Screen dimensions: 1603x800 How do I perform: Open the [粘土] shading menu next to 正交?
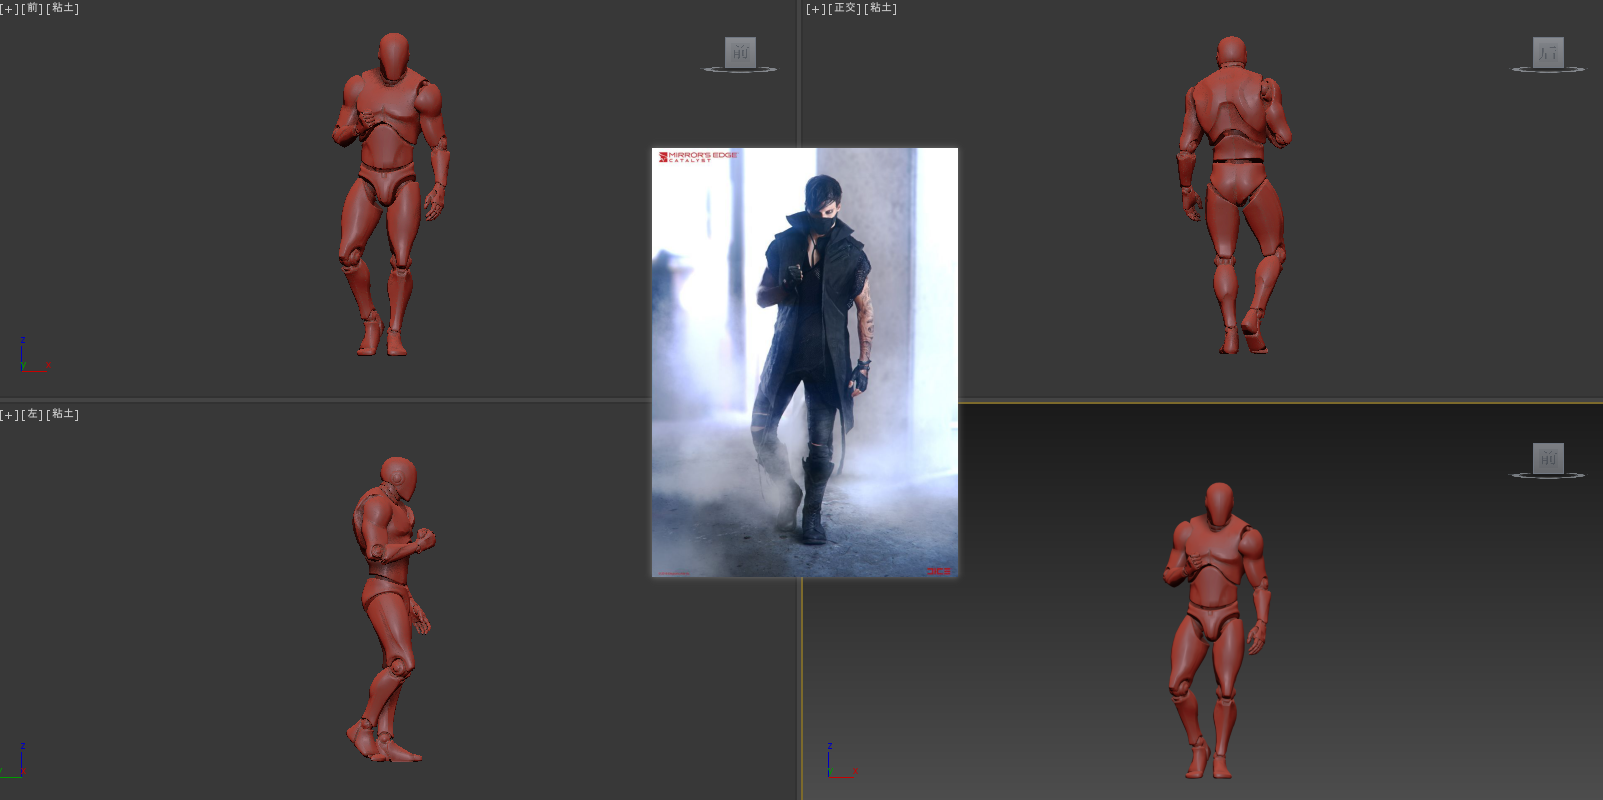tap(881, 8)
